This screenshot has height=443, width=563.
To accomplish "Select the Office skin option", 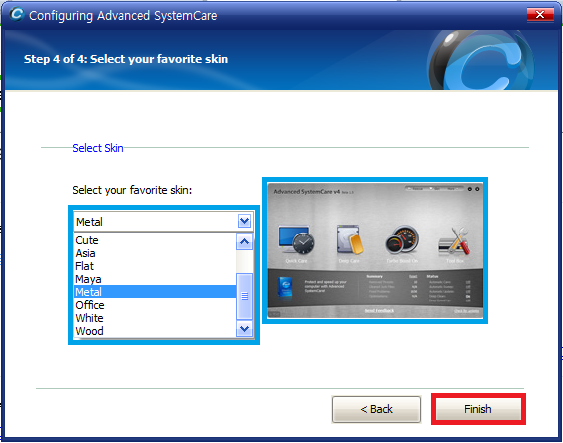I will click(155, 305).
